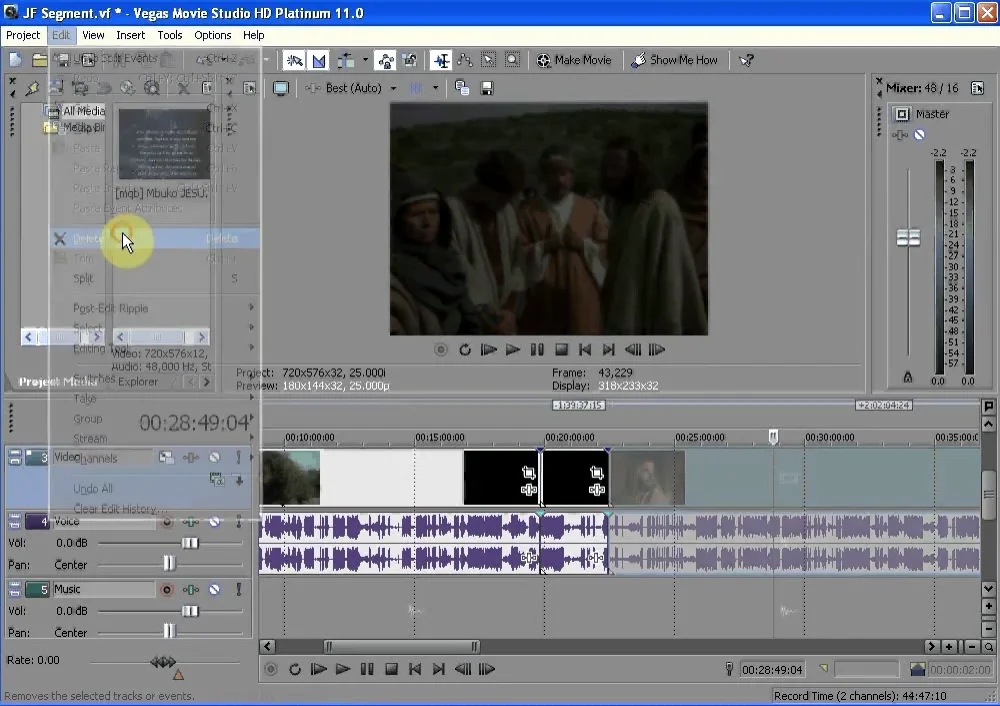Open the View menu

[x=93, y=35]
